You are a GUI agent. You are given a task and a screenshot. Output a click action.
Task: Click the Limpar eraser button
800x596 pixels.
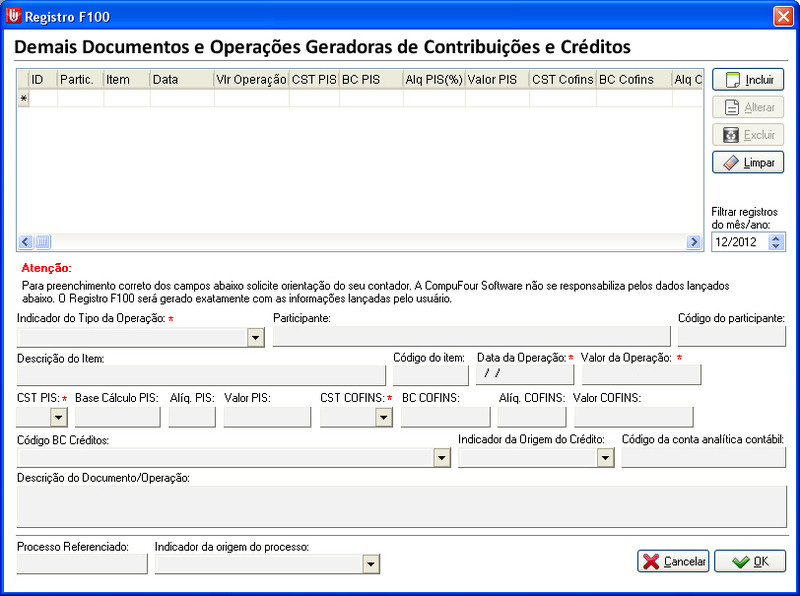(747, 162)
